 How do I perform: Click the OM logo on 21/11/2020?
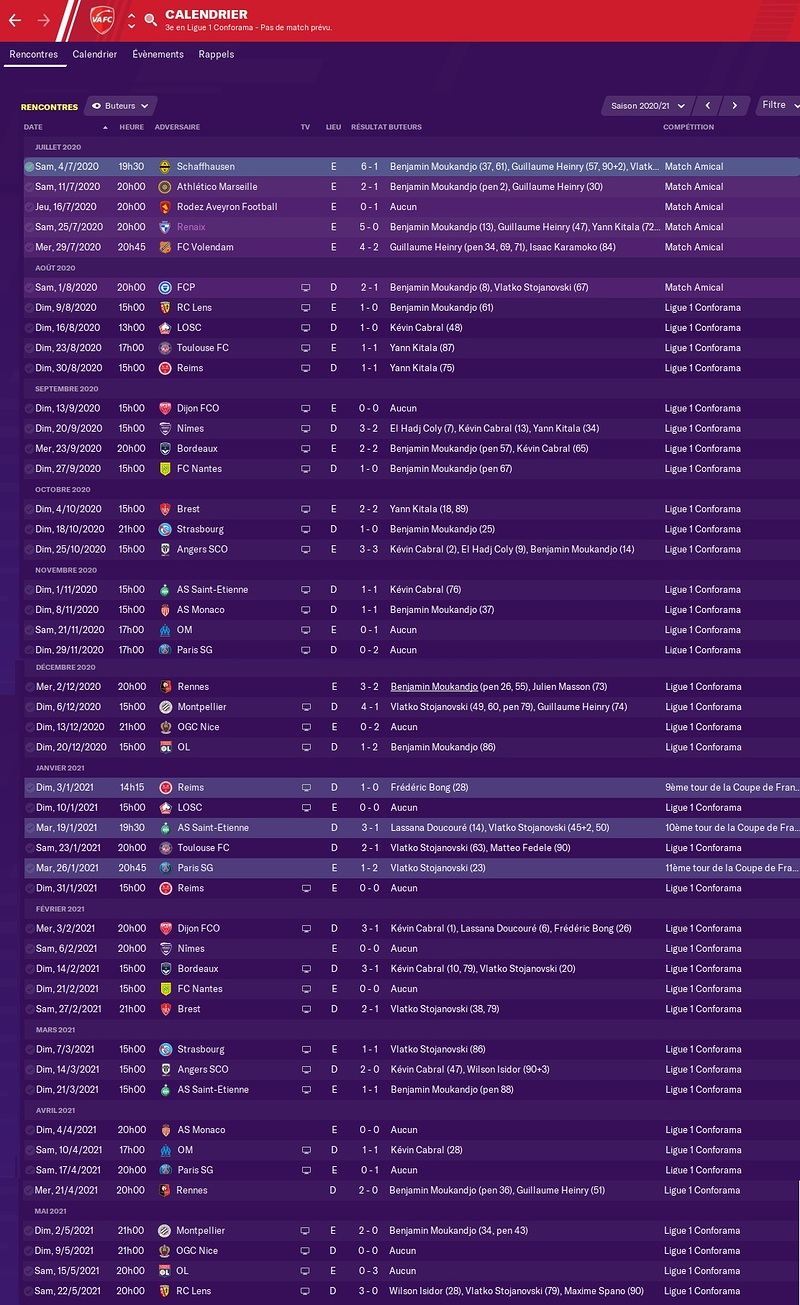click(x=165, y=630)
